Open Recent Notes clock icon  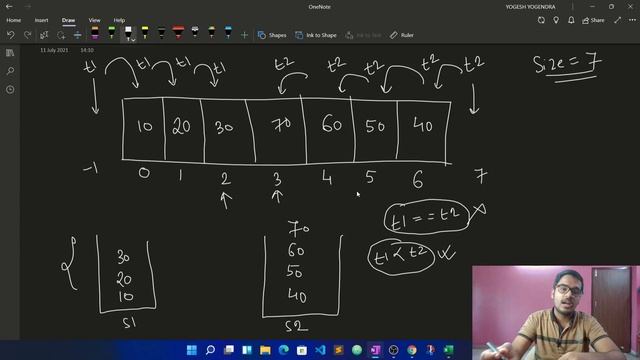tap(10, 89)
